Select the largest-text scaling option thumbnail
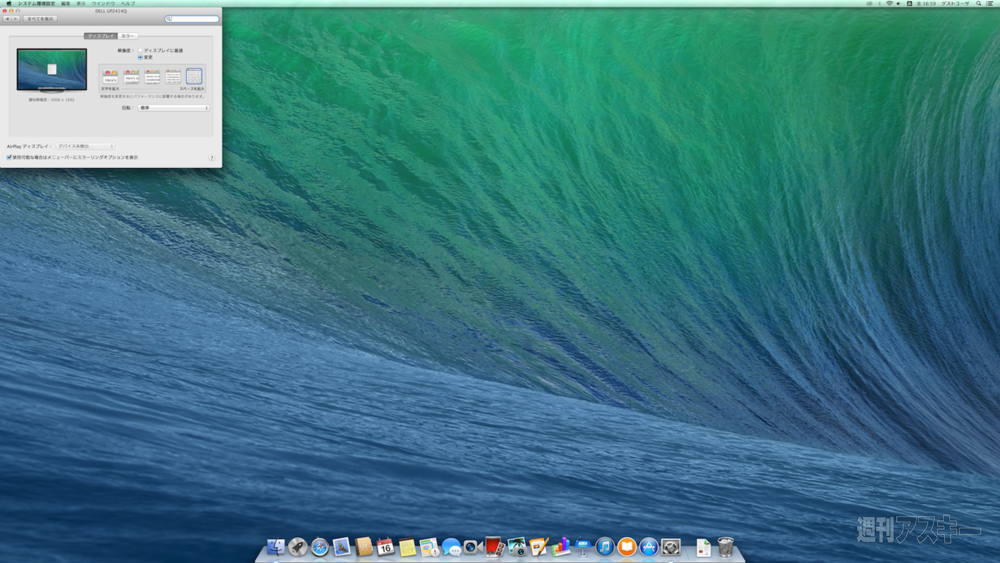The height and width of the screenshot is (563, 1000). tap(110, 76)
